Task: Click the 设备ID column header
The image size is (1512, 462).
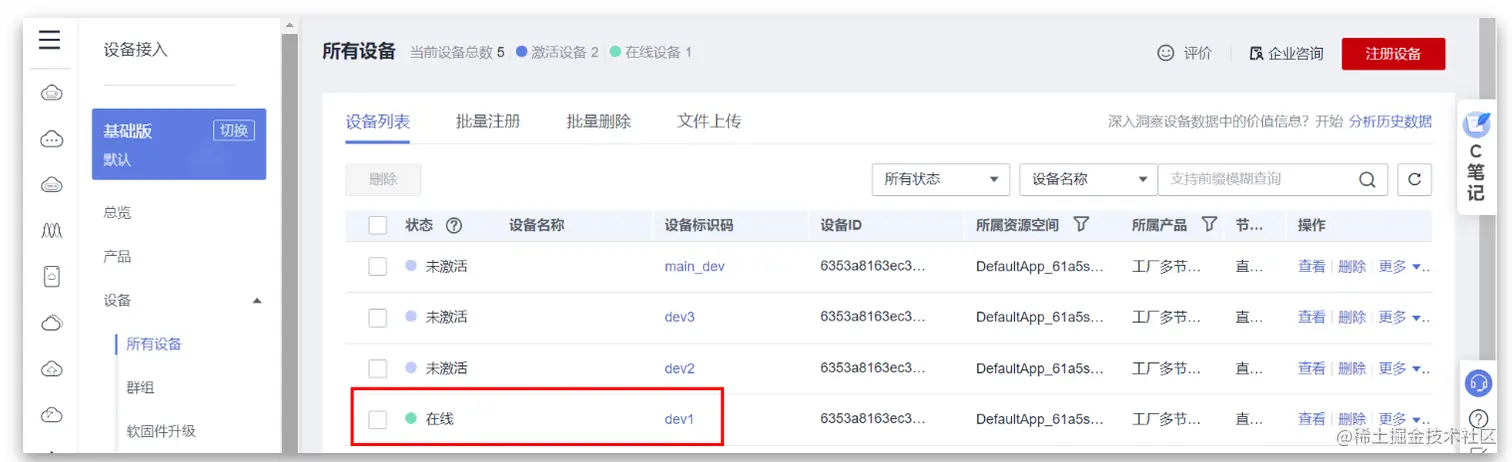Action: point(841,225)
